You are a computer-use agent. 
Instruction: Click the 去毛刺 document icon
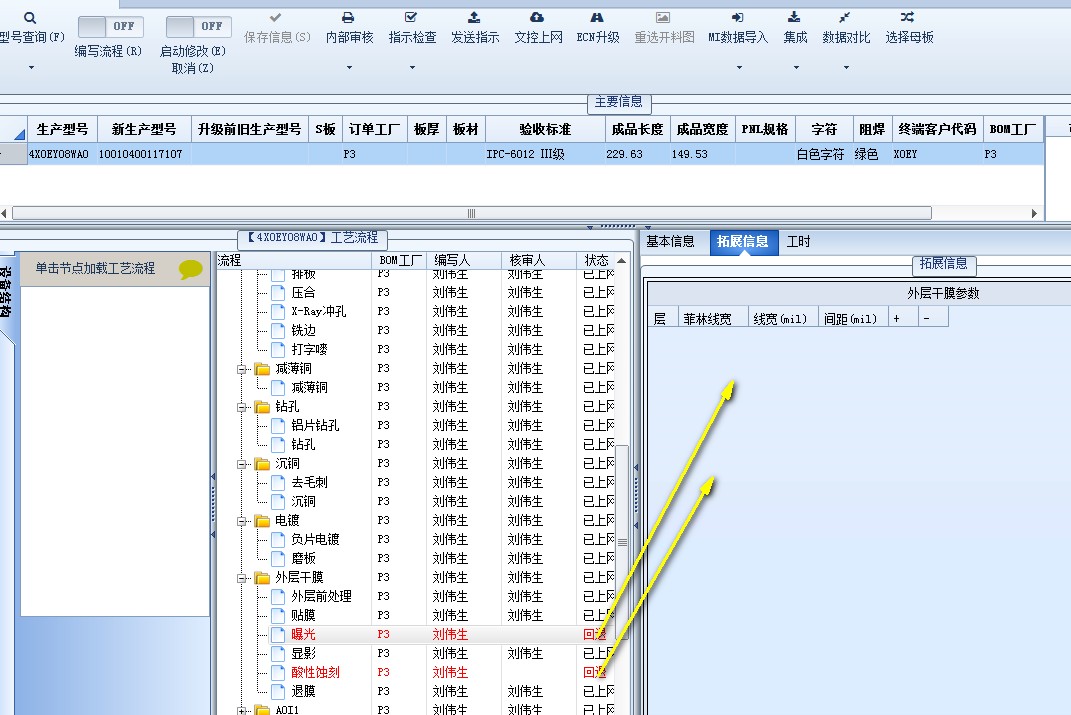point(278,482)
